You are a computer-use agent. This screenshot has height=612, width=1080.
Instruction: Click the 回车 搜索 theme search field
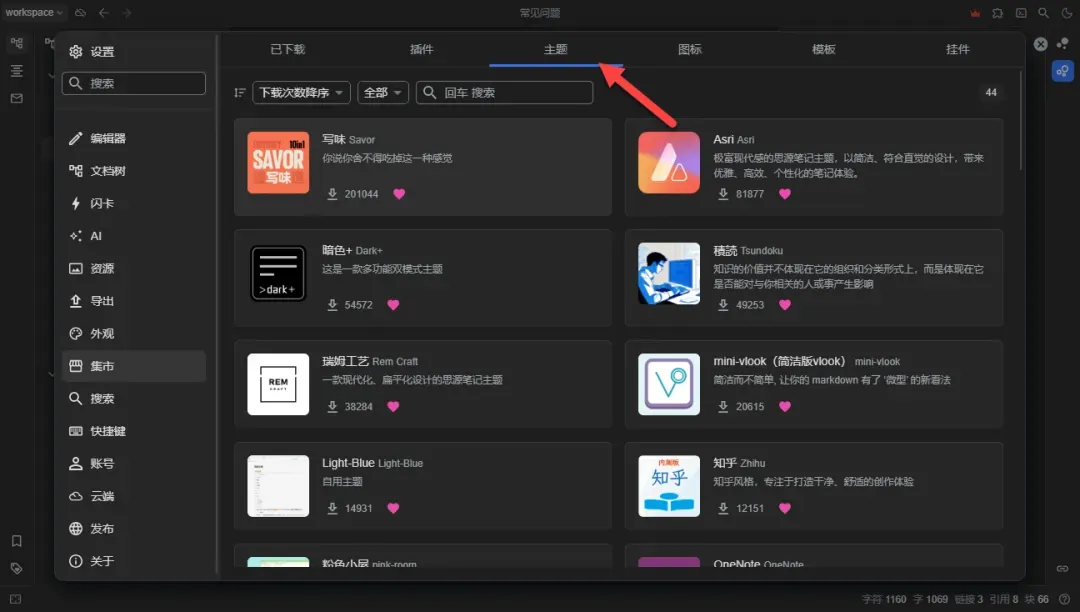coord(504,92)
